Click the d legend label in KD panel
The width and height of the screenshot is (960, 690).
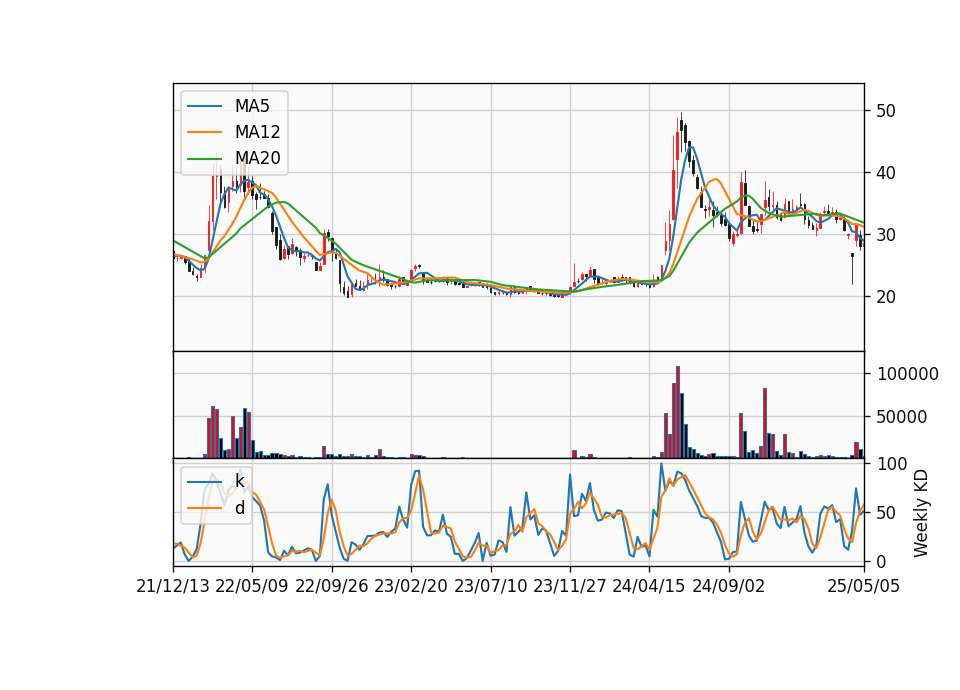pyautogui.click(x=239, y=508)
